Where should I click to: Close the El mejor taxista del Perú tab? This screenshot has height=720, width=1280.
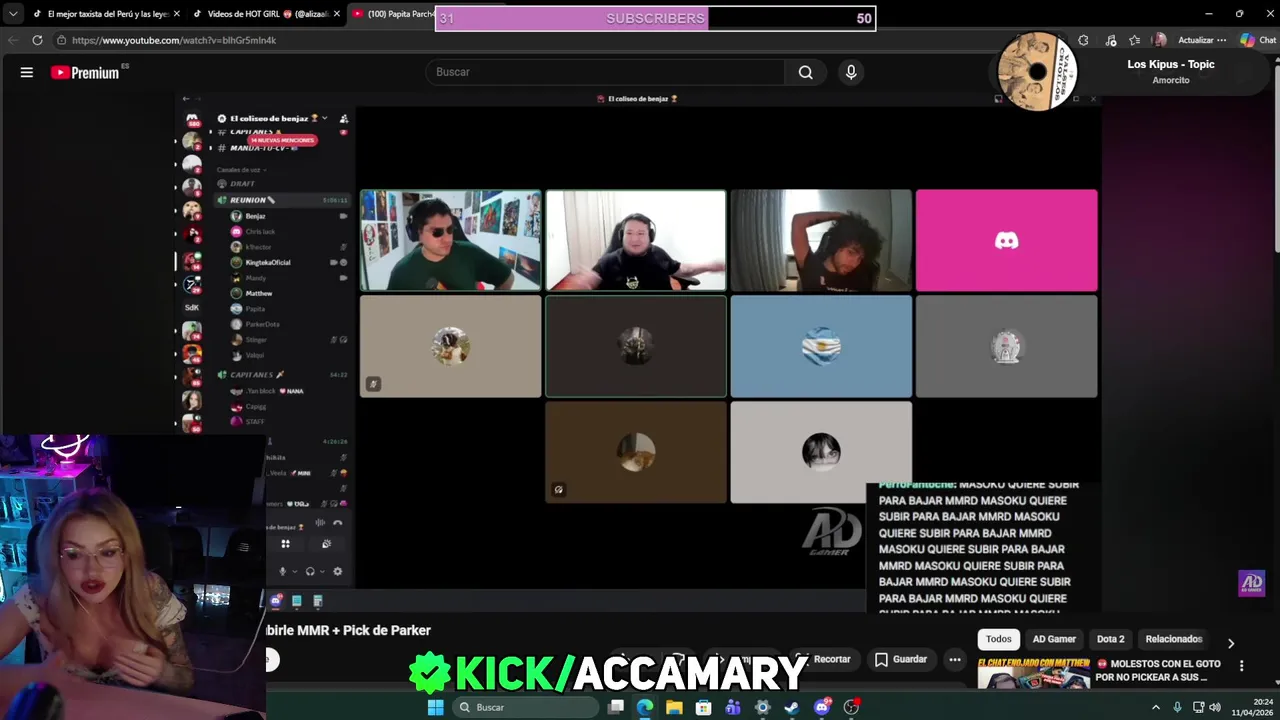point(177,14)
